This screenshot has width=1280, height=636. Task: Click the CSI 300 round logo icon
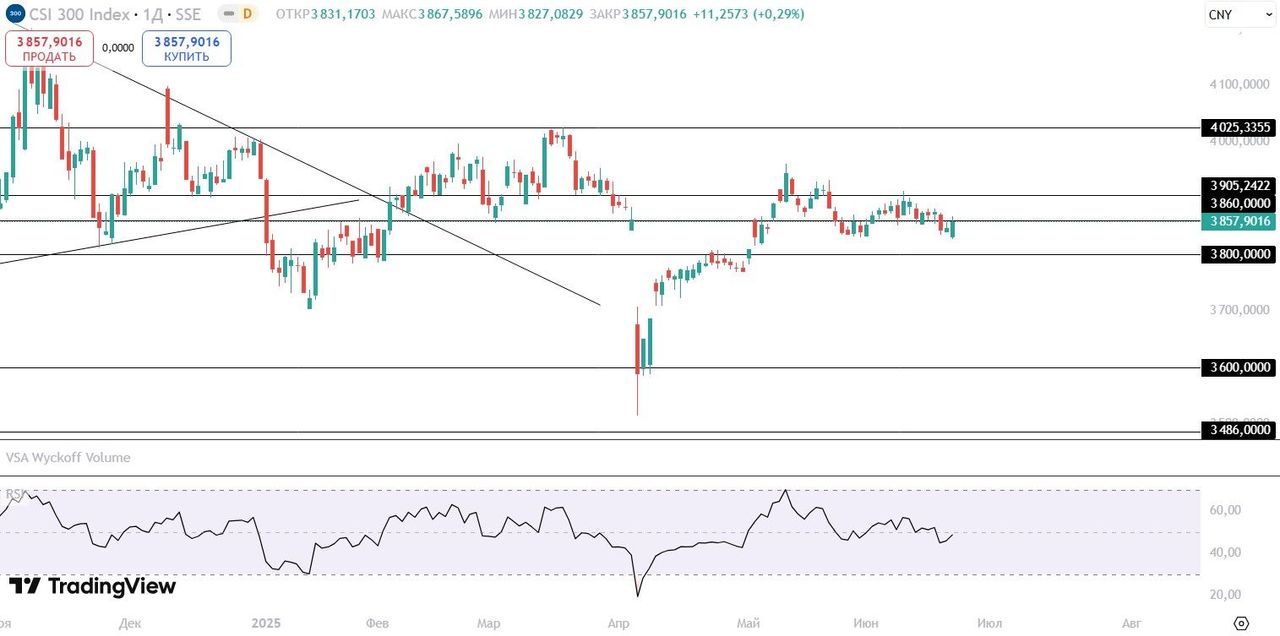(13, 14)
